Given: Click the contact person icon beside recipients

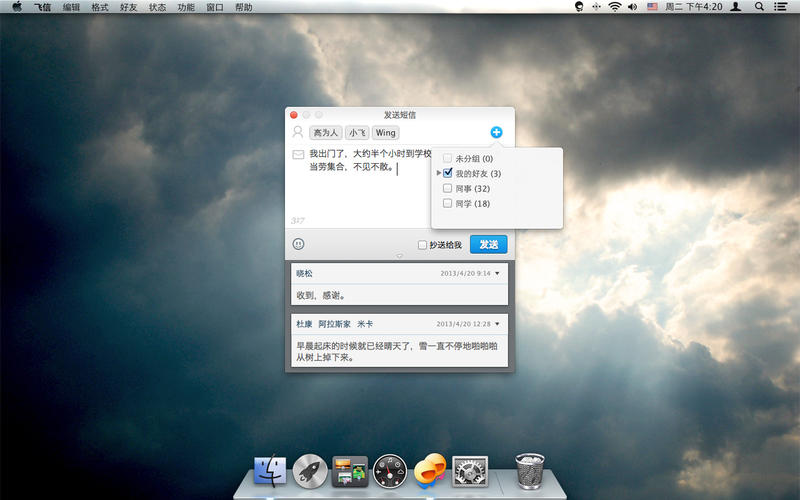Looking at the screenshot, I should [297, 132].
